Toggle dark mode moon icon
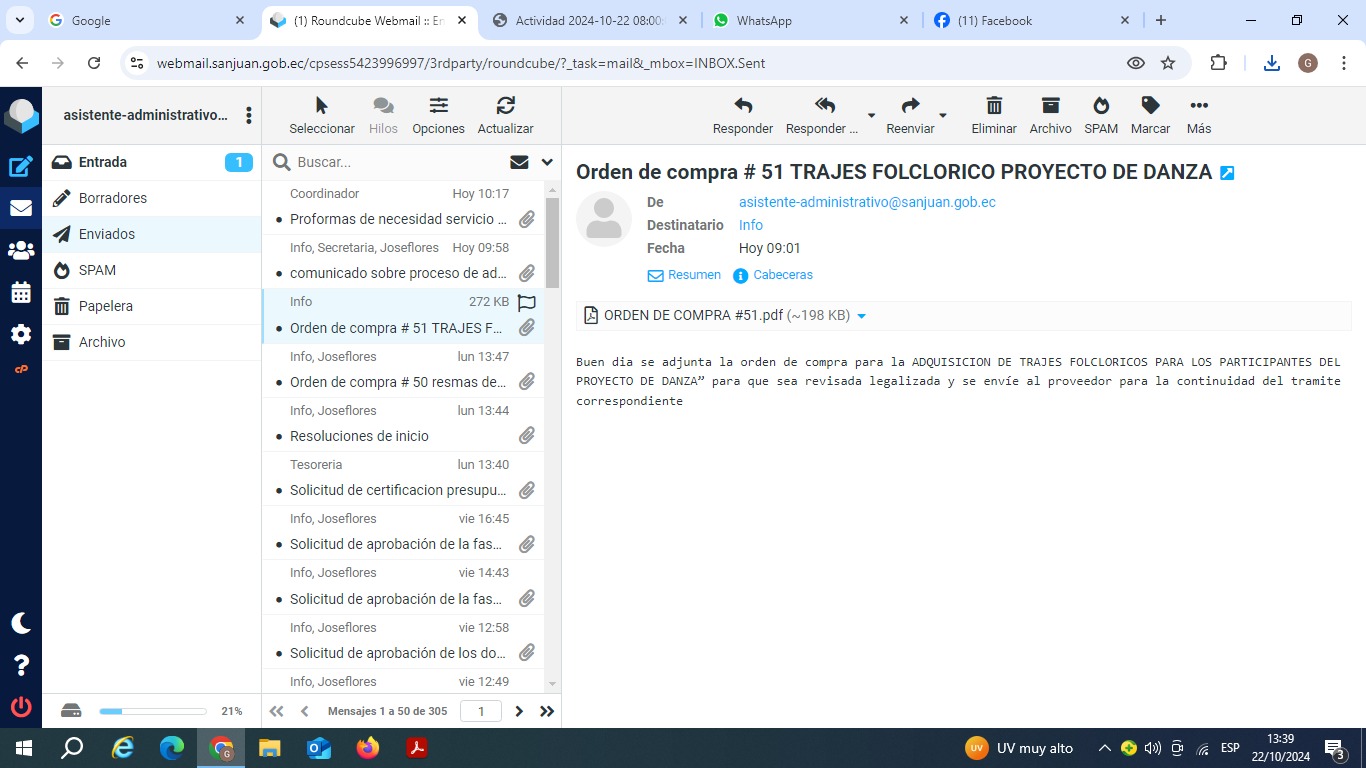The image size is (1366, 768). [21, 623]
